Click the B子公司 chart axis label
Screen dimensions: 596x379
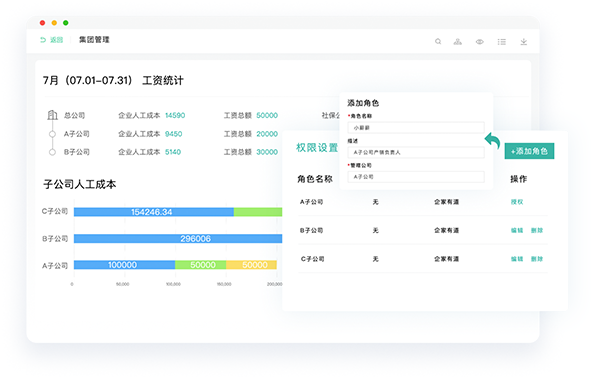tap(55, 239)
